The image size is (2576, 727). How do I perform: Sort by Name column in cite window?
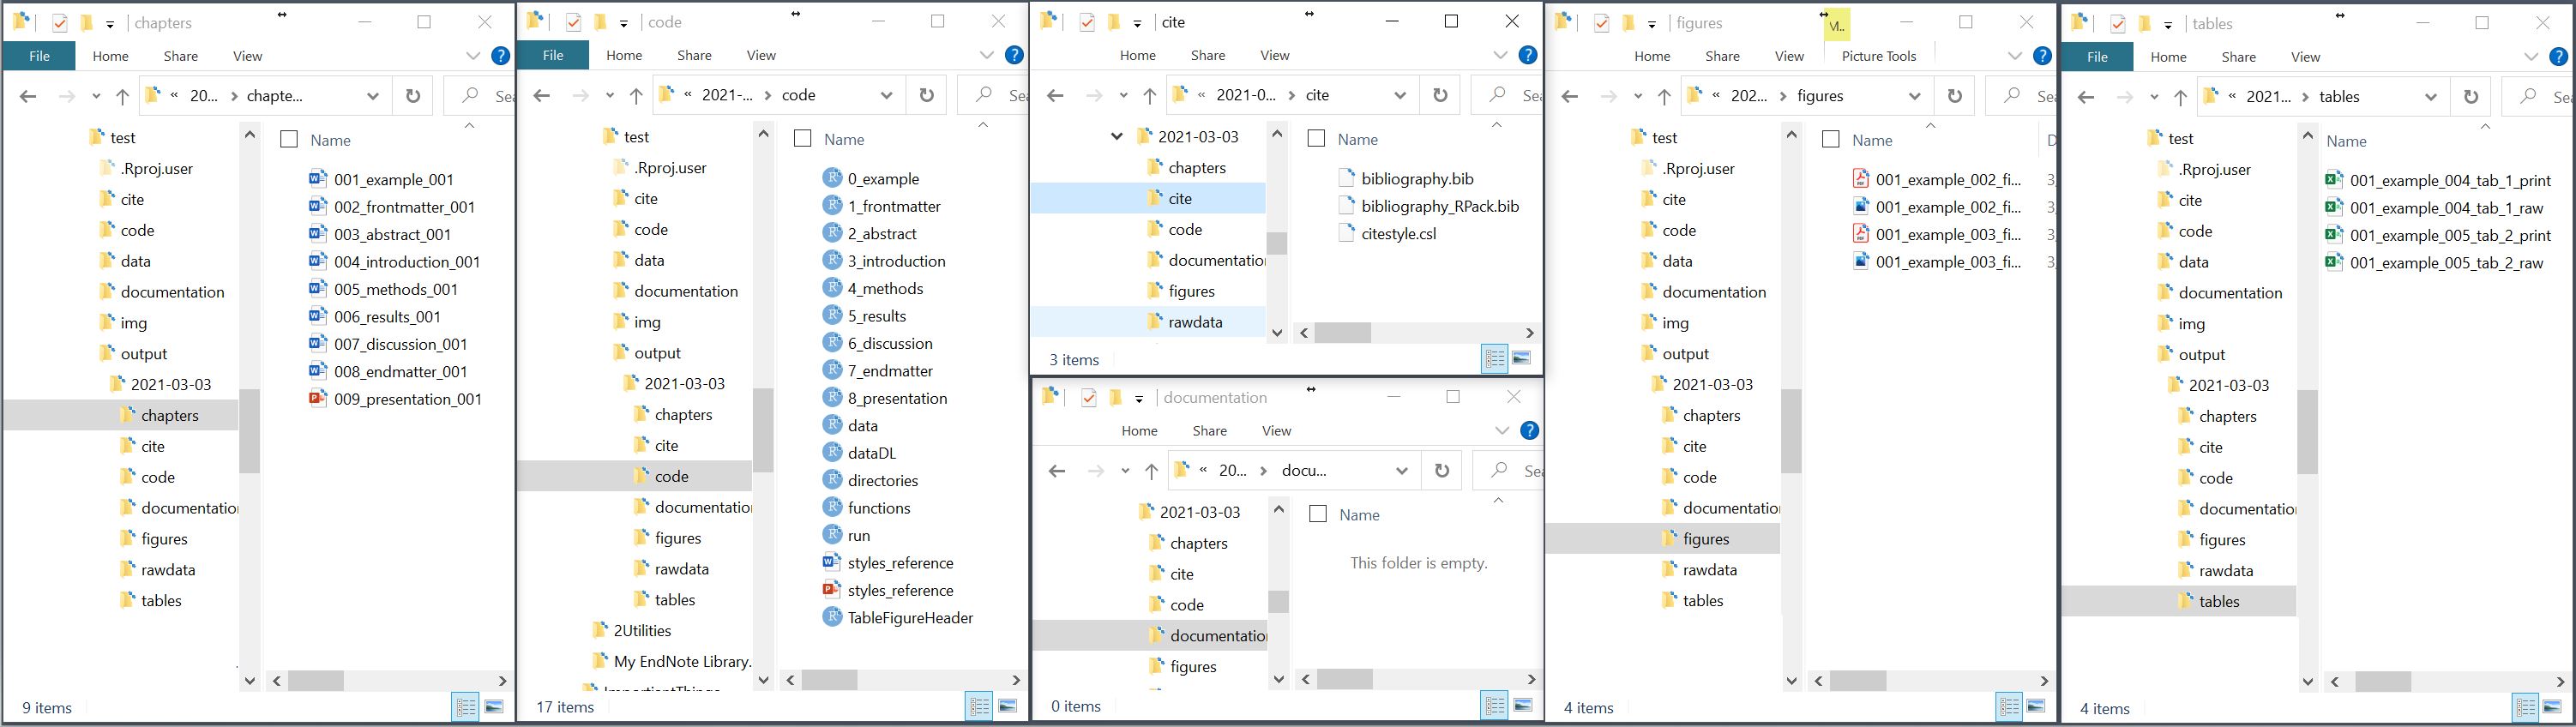pos(1357,139)
